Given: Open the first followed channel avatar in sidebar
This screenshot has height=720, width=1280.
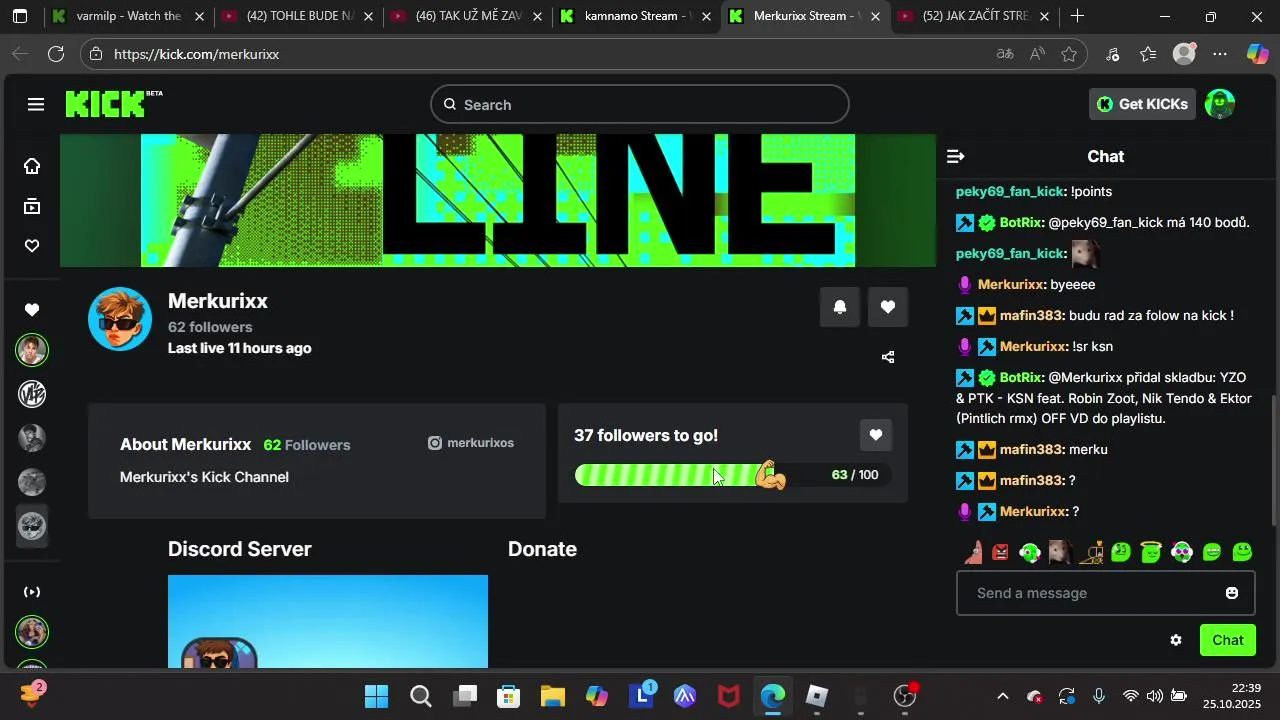Looking at the screenshot, I should coord(32,350).
